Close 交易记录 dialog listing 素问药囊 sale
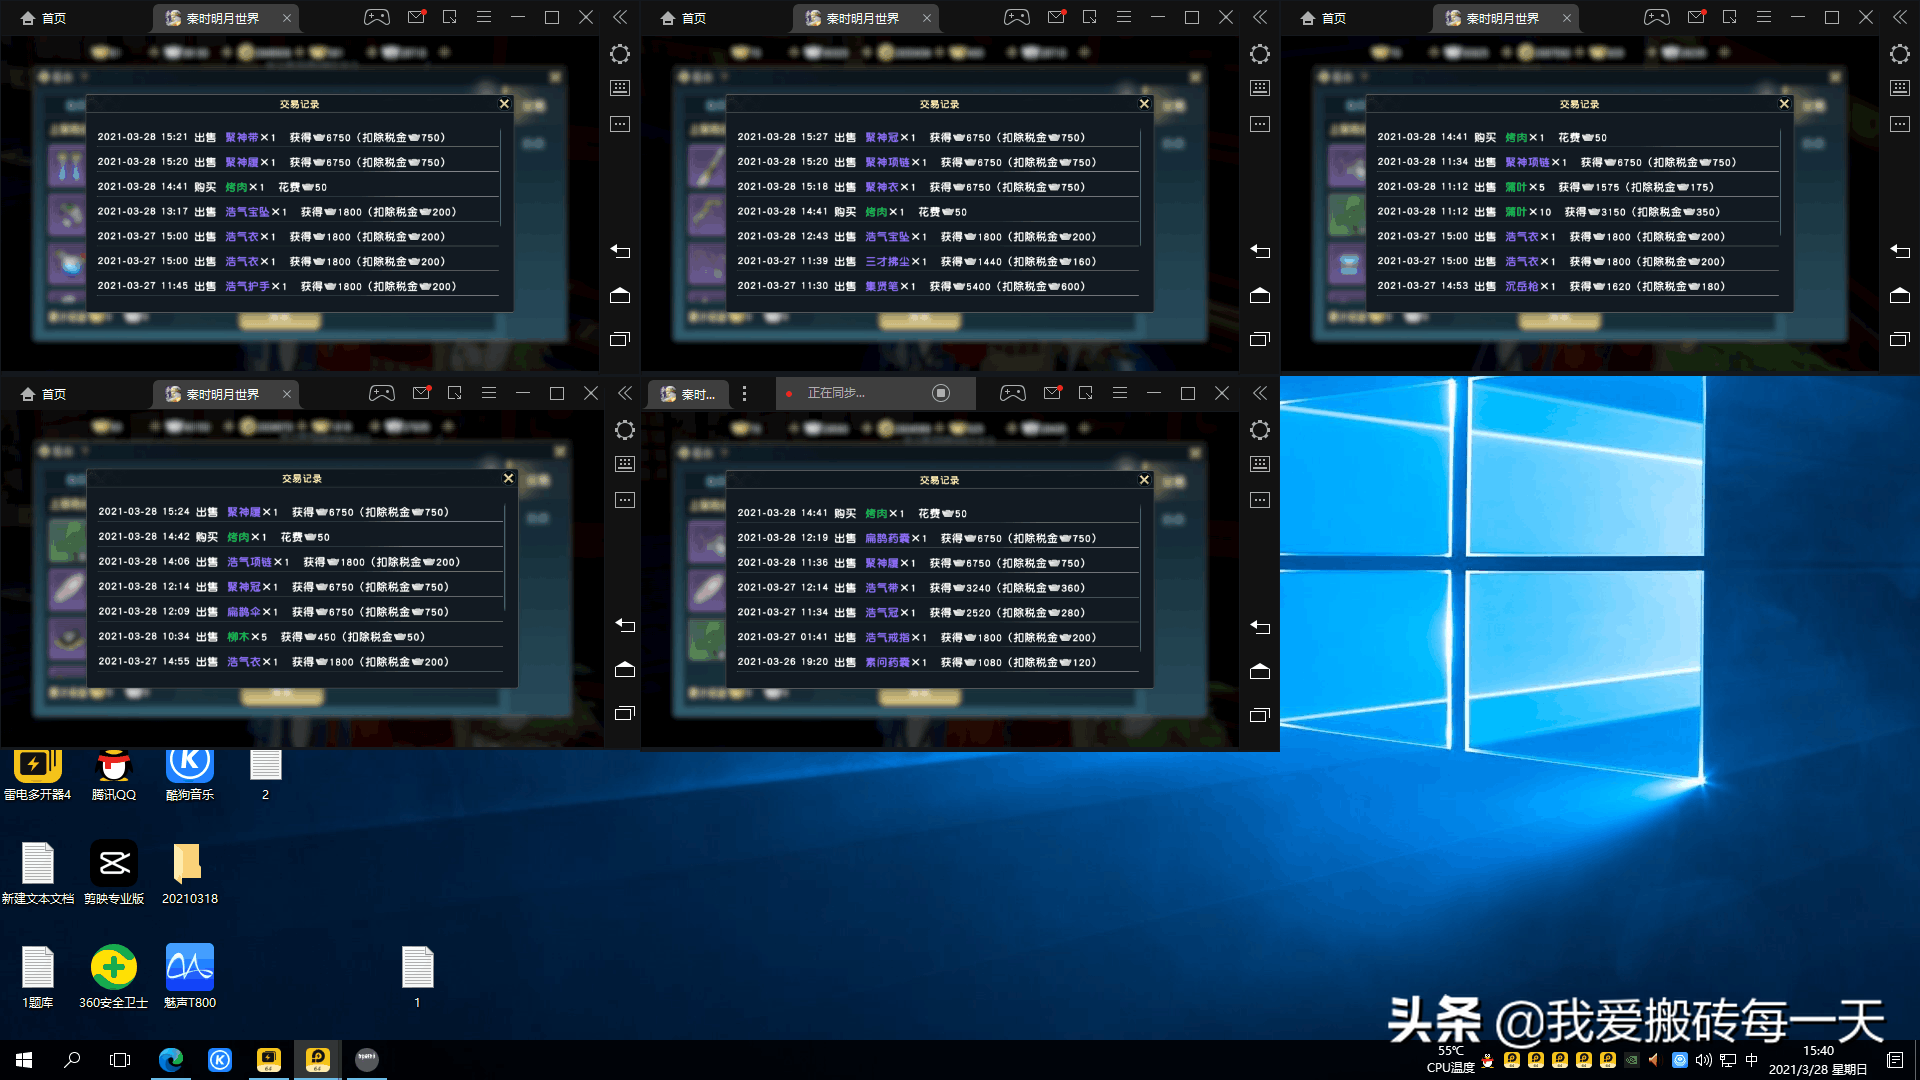The width and height of the screenshot is (1920, 1080). click(1144, 480)
